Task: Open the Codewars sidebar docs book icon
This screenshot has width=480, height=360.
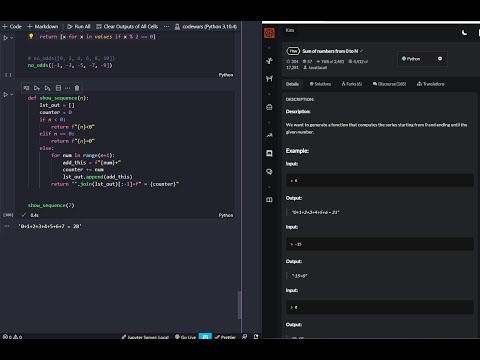Action: click(269, 200)
